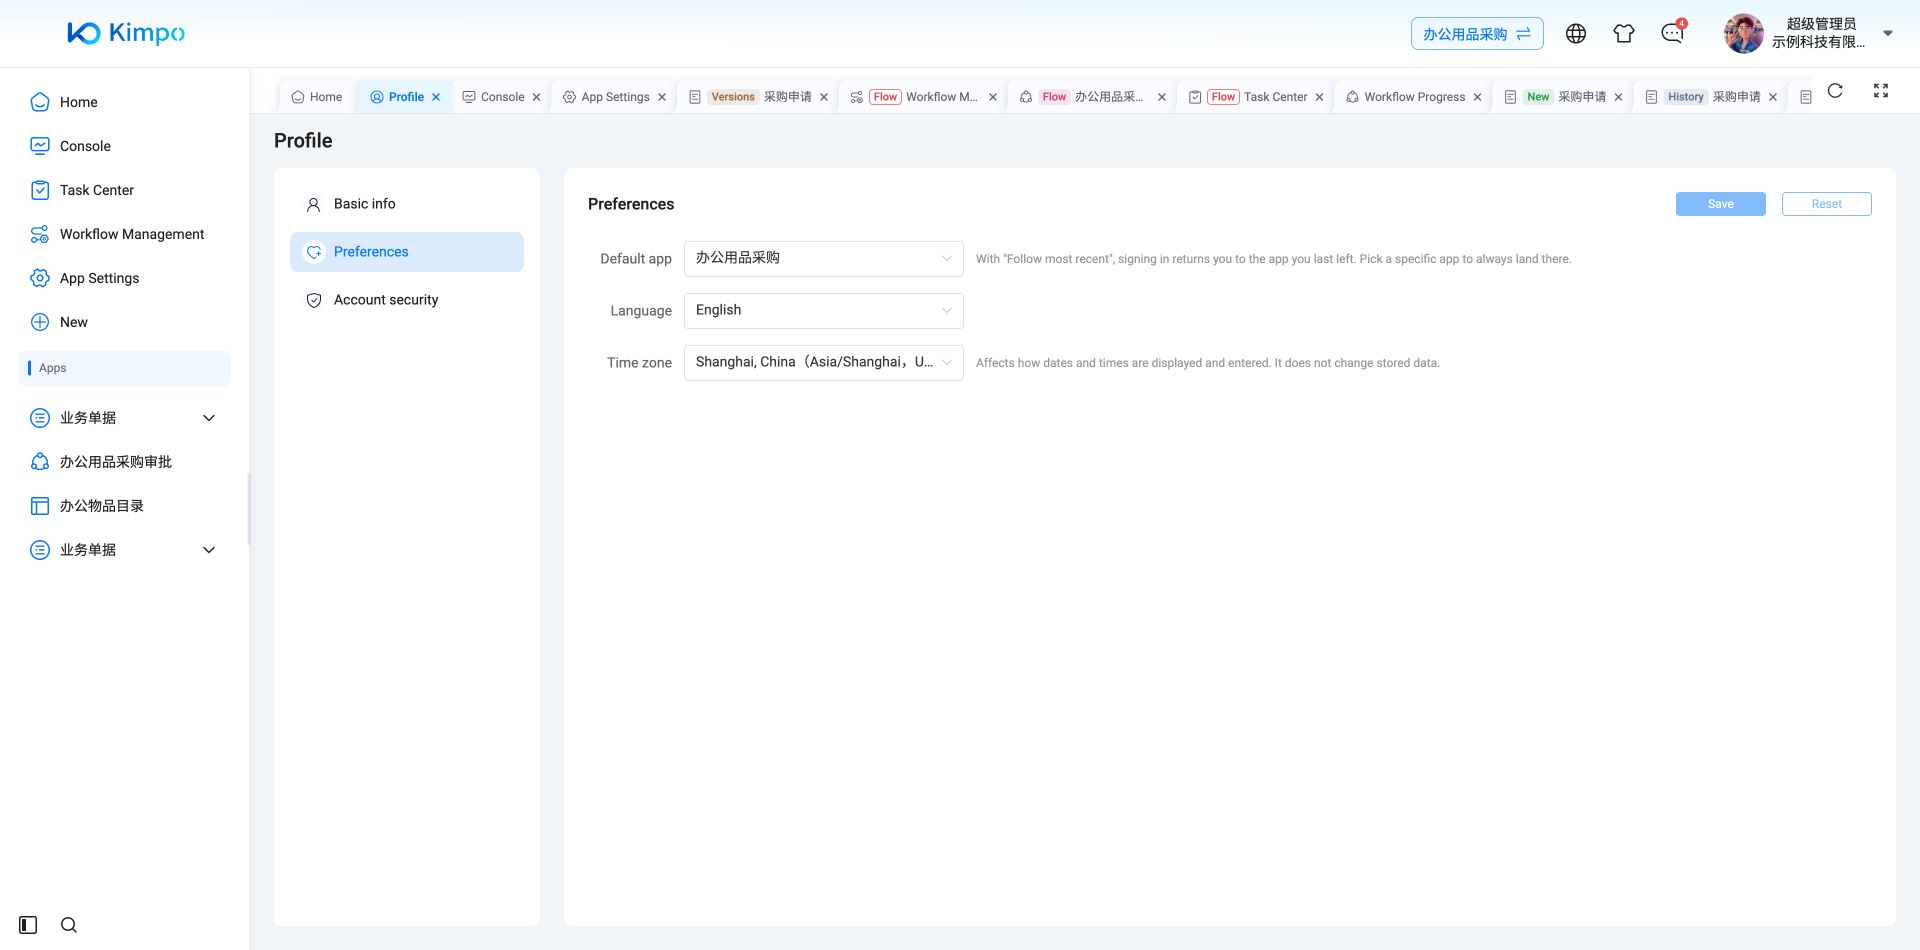This screenshot has width=1920, height=950.
Task: Open the language globe icon
Action: pos(1576,34)
